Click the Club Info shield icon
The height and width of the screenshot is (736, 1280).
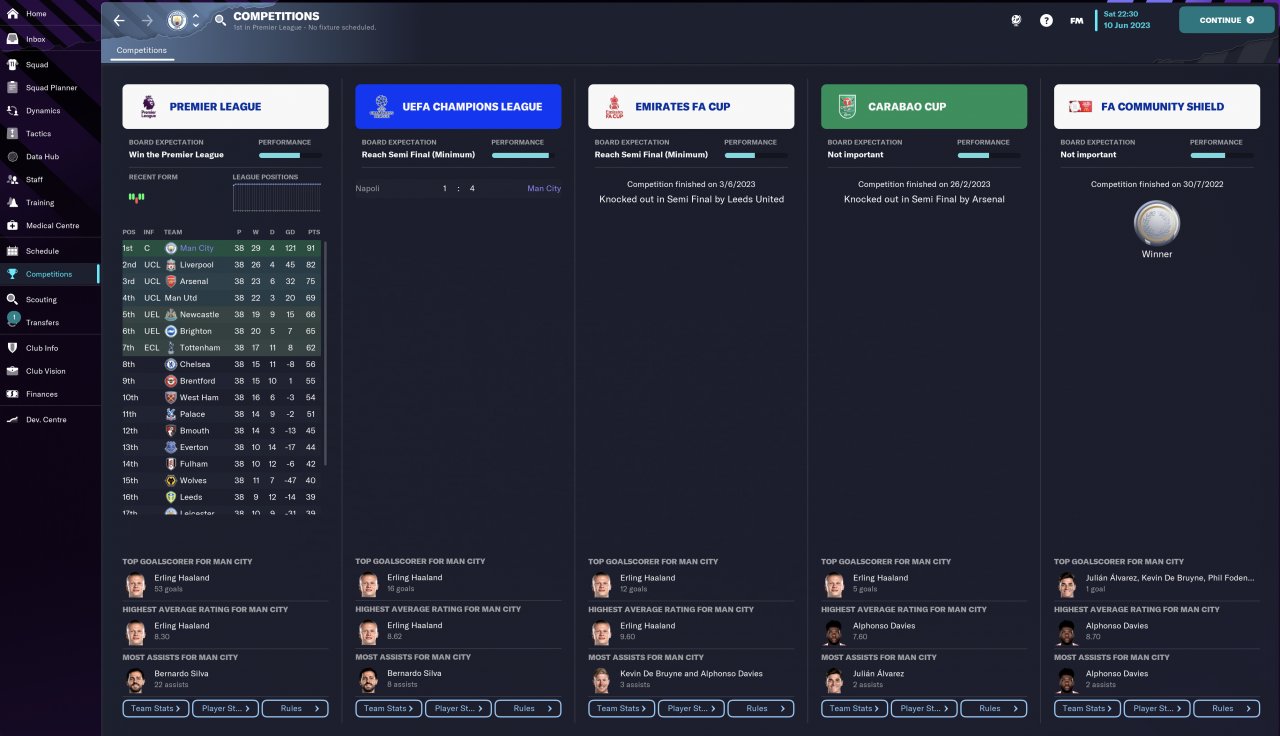[x=13, y=348]
